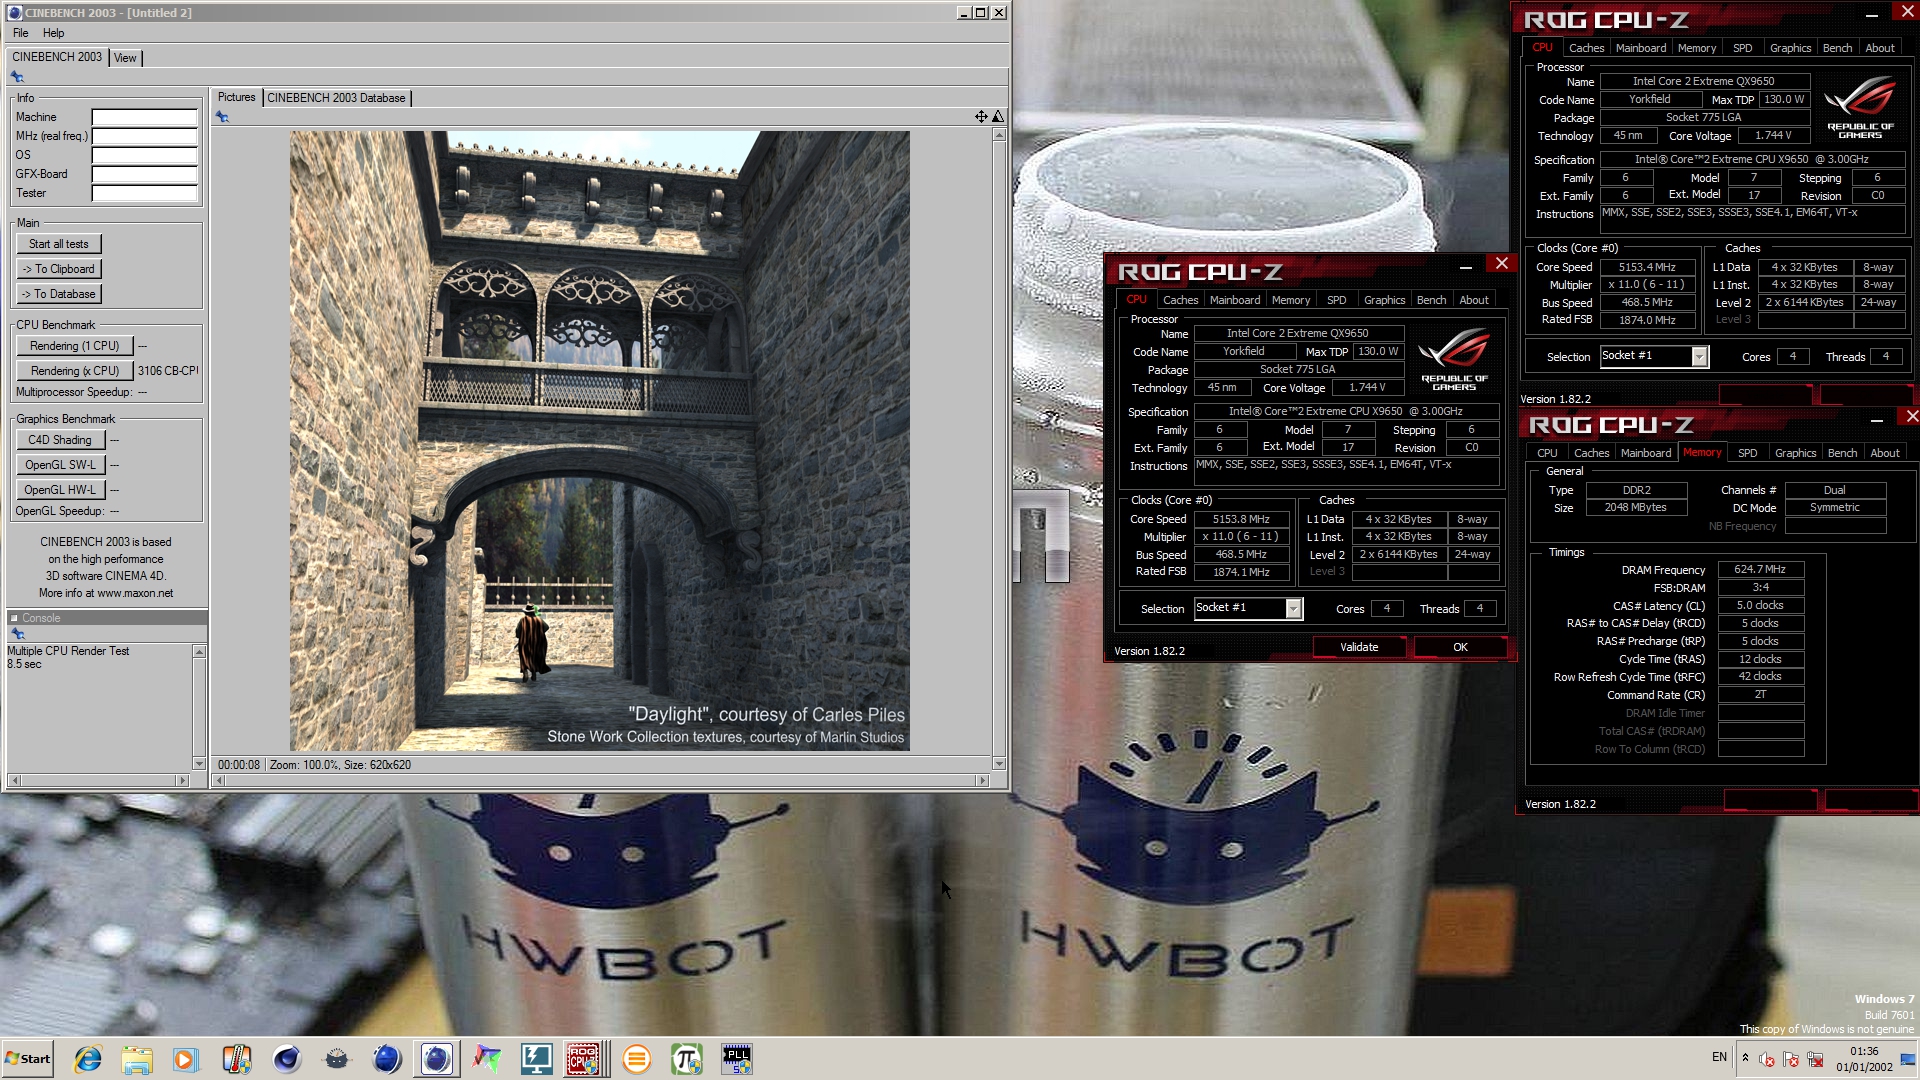Screen dimensions: 1920x1080
Task: Click the MHz (real freq.) input field
Action: [x=144, y=136]
